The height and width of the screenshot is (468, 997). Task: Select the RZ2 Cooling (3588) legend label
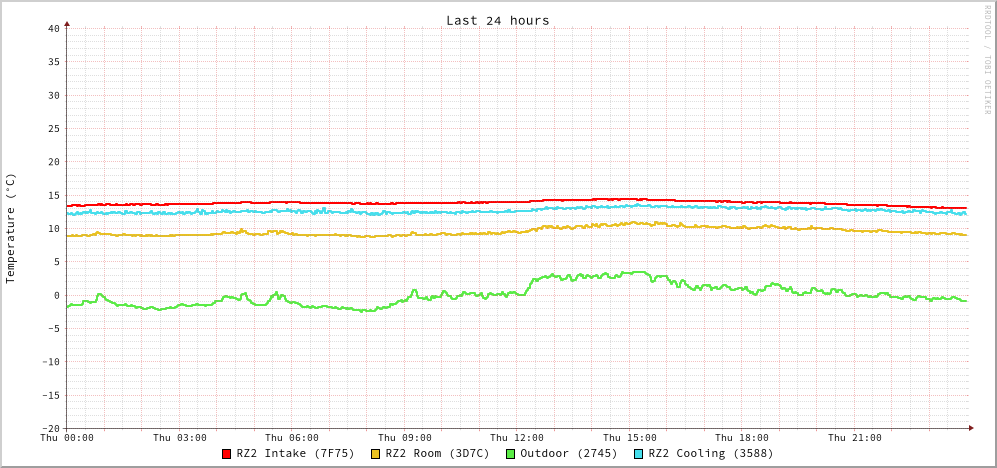[x=710, y=454]
